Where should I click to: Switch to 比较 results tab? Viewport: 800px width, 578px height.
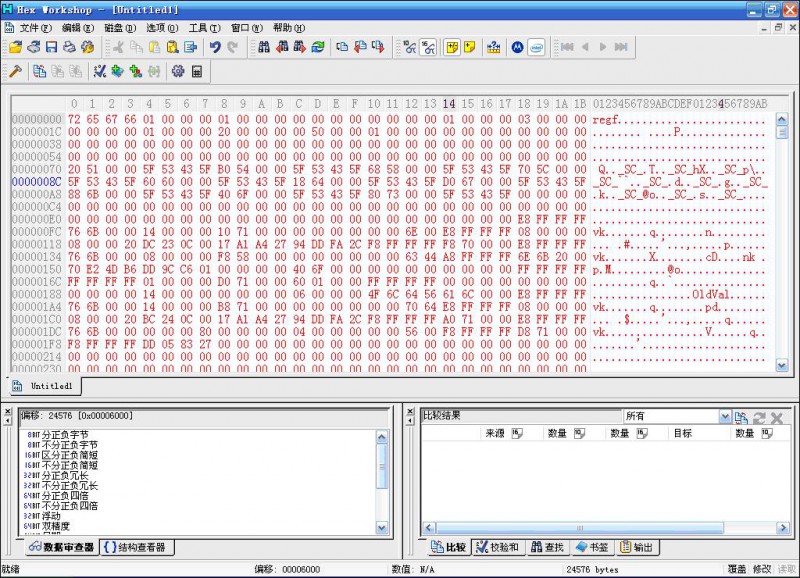pyautogui.click(x=448, y=547)
